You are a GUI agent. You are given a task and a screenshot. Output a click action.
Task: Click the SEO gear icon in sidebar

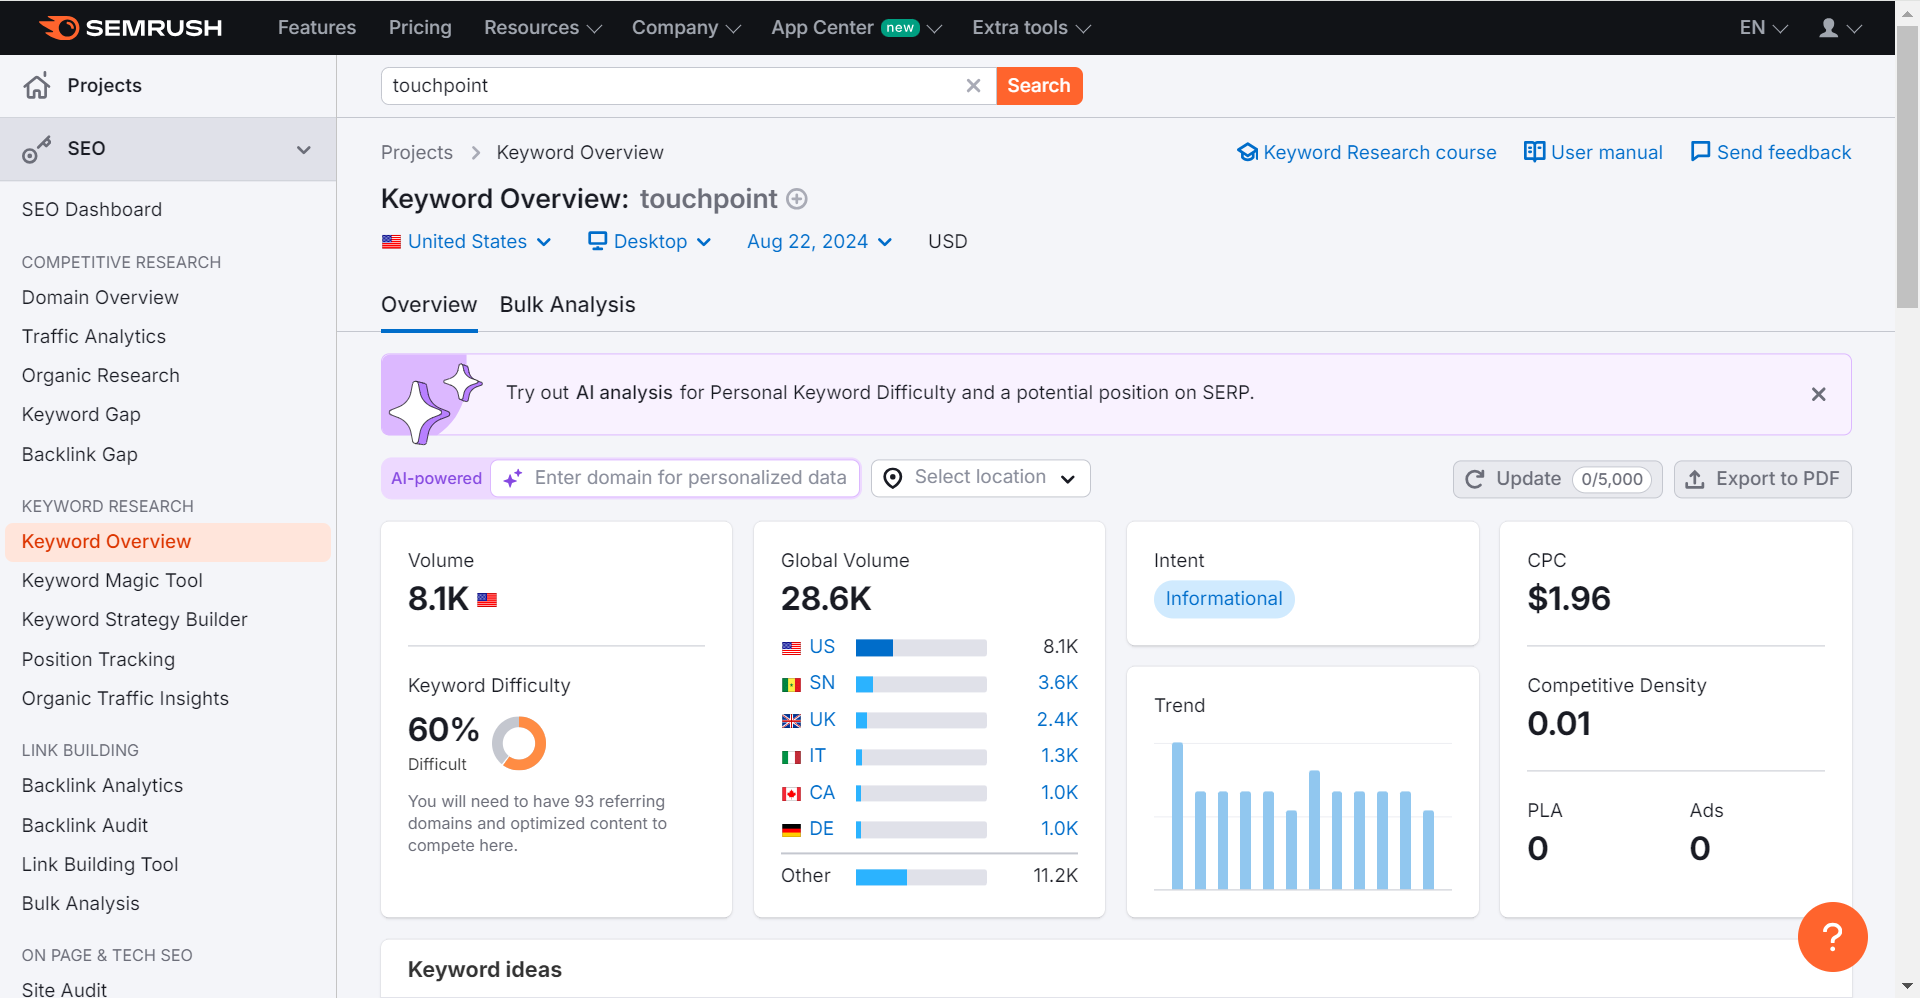coord(37,149)
